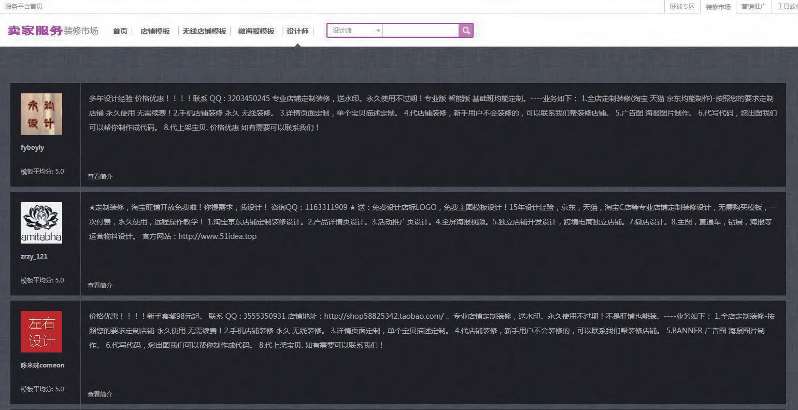Focus the search text input field
Image resolution: width=798 pixels, height=410 pixels.
[420, 31]
